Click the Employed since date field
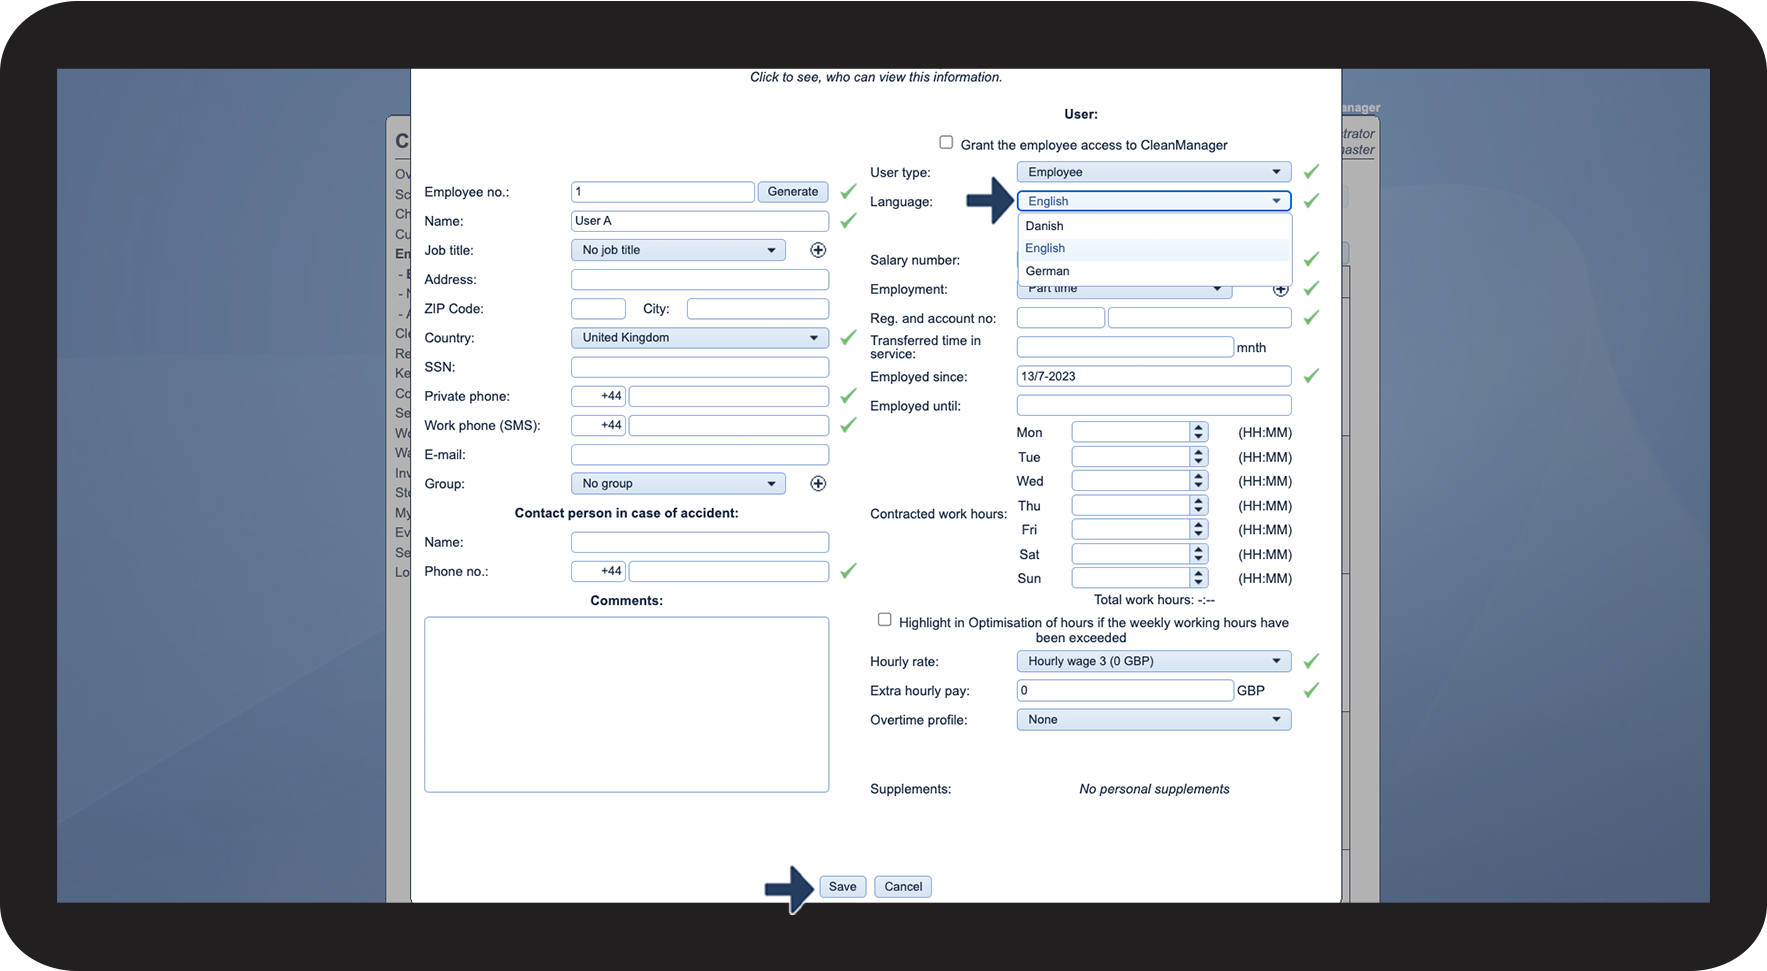Image resolution: width=1767 pixels, height=971 pixels. point(1154,376)
